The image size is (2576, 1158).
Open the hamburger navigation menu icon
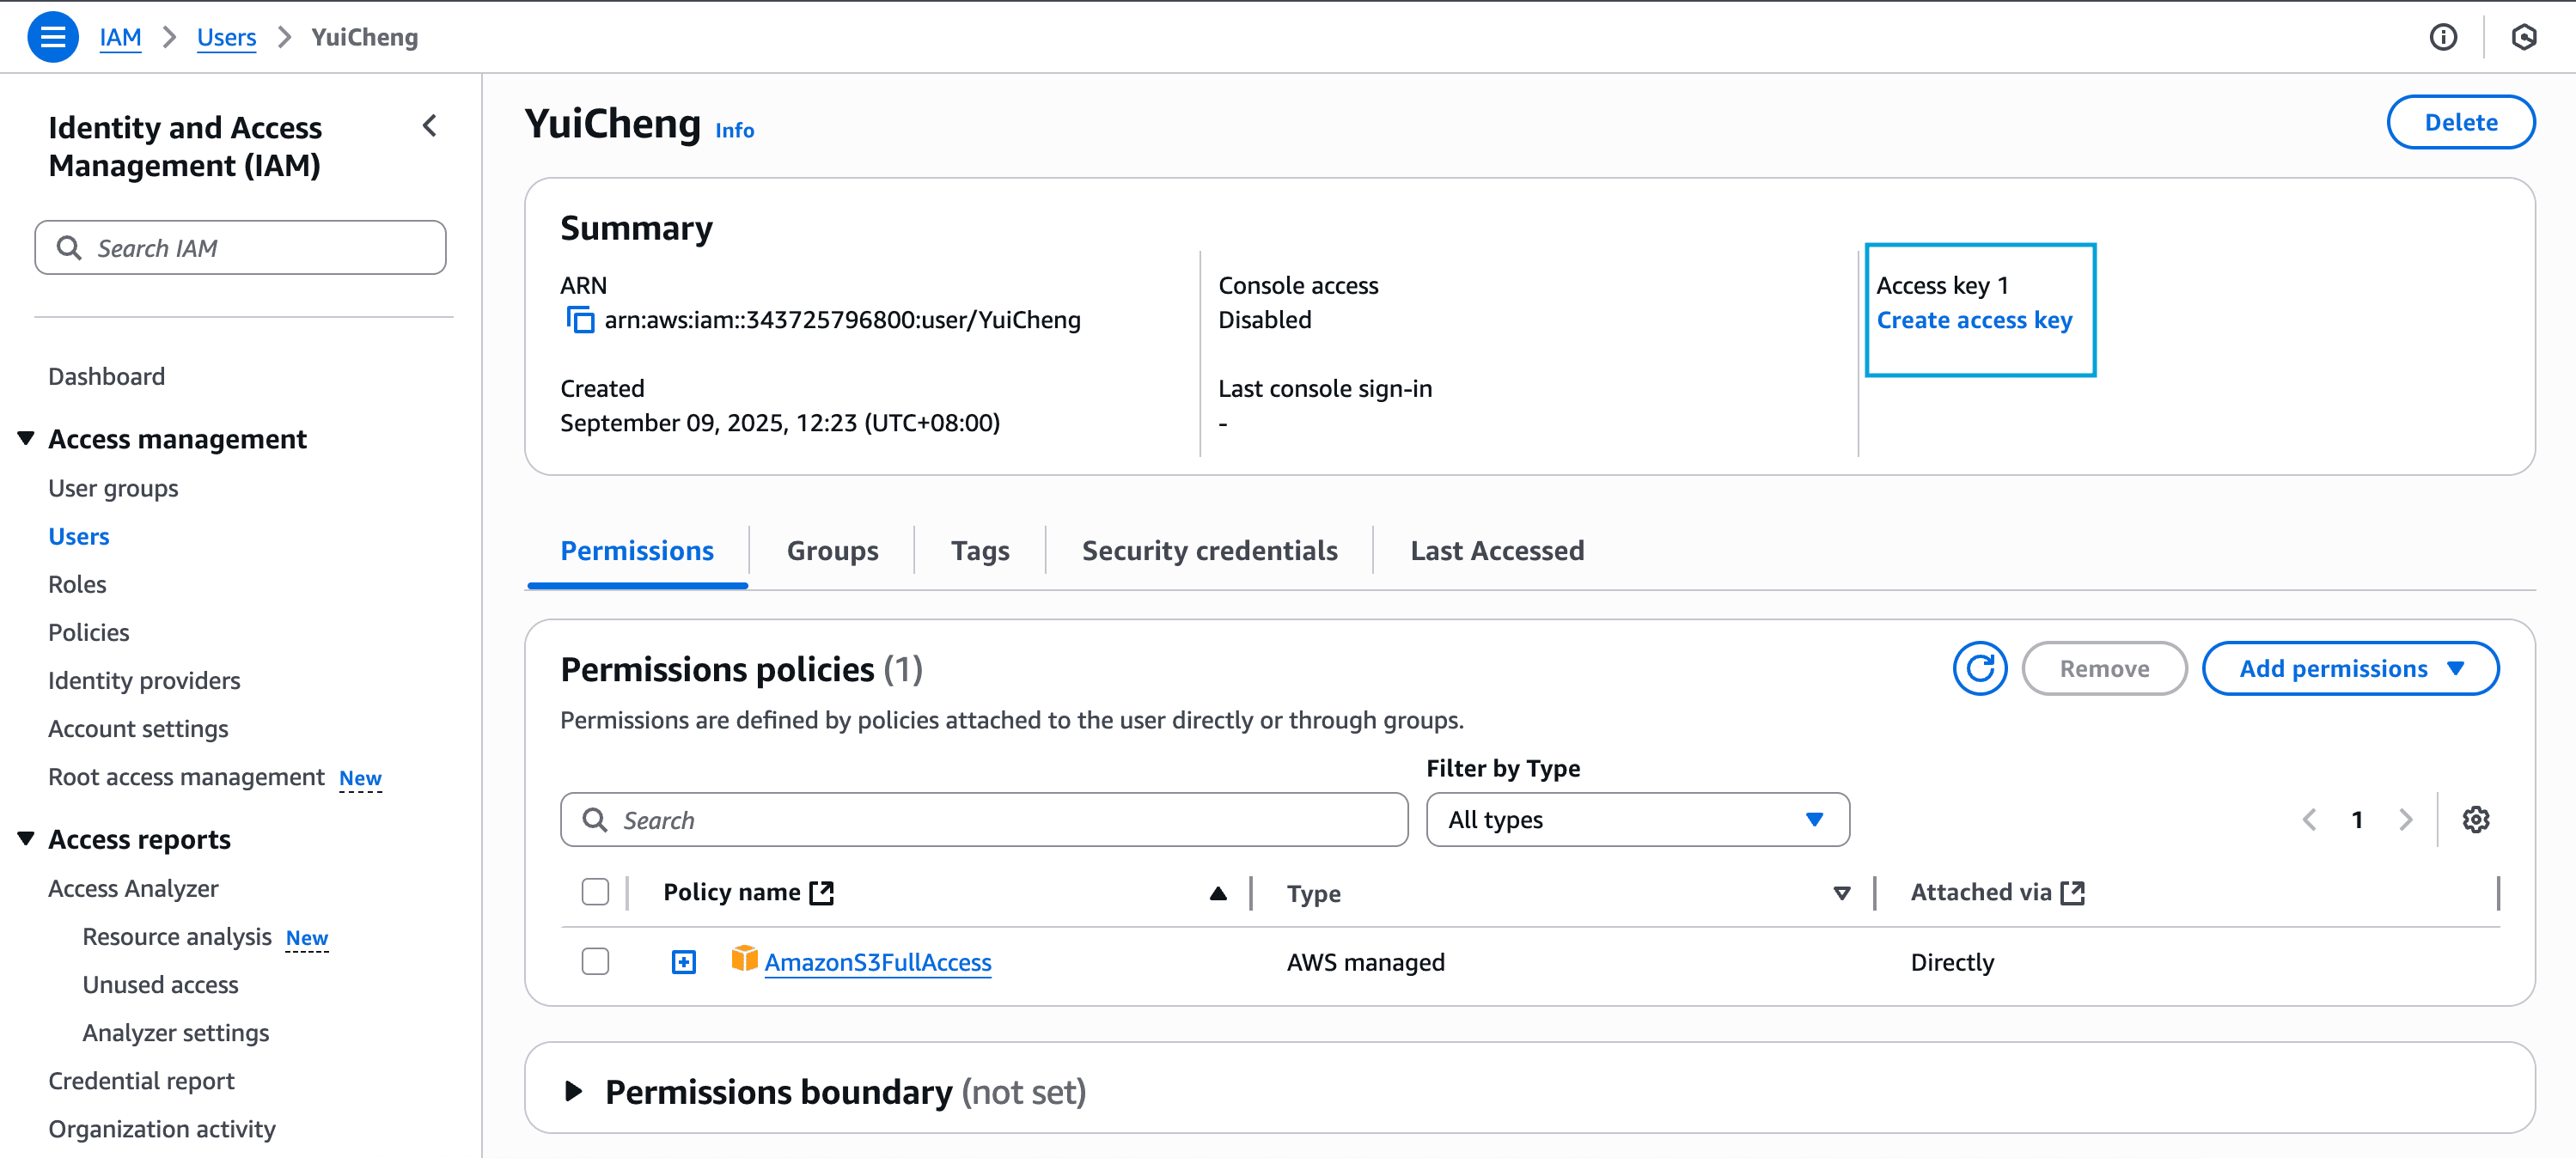click(x=52, y=37)
